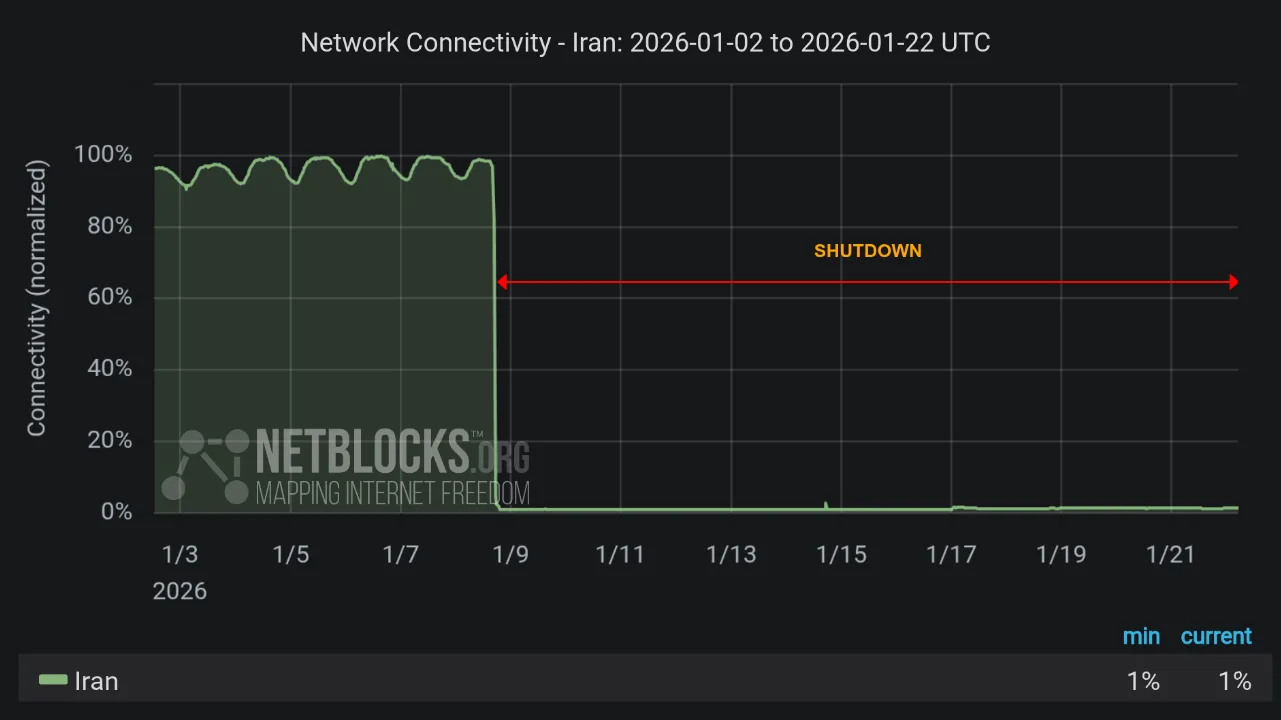The height and width of the screenshot is (720, 1281).
Task: Click the NetBlocks network graph logo icon
Action: click(x=205, y=465)
